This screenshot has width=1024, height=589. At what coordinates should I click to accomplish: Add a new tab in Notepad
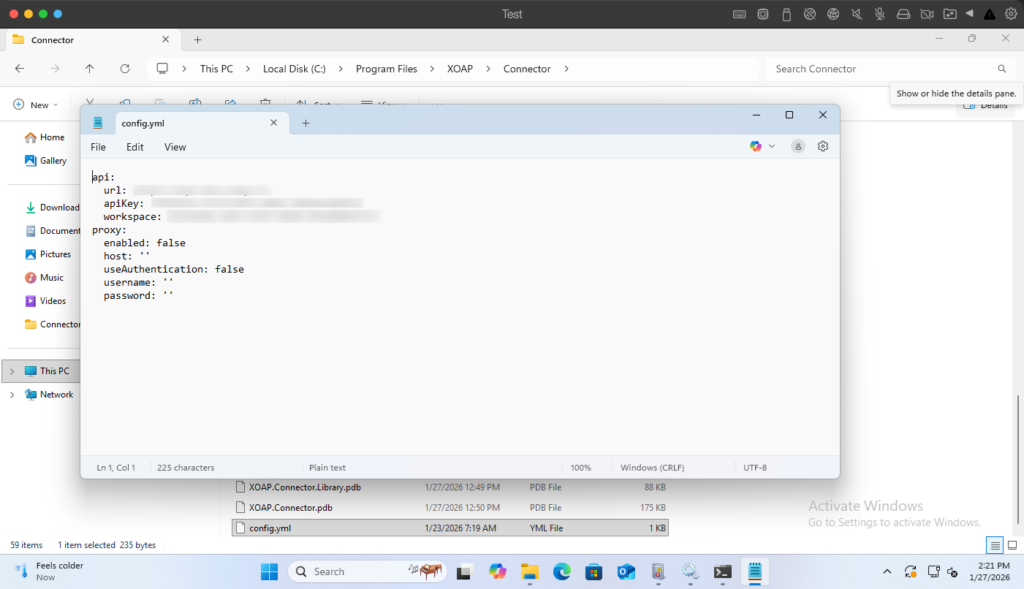pyautogui.click(x=306, y=123)
